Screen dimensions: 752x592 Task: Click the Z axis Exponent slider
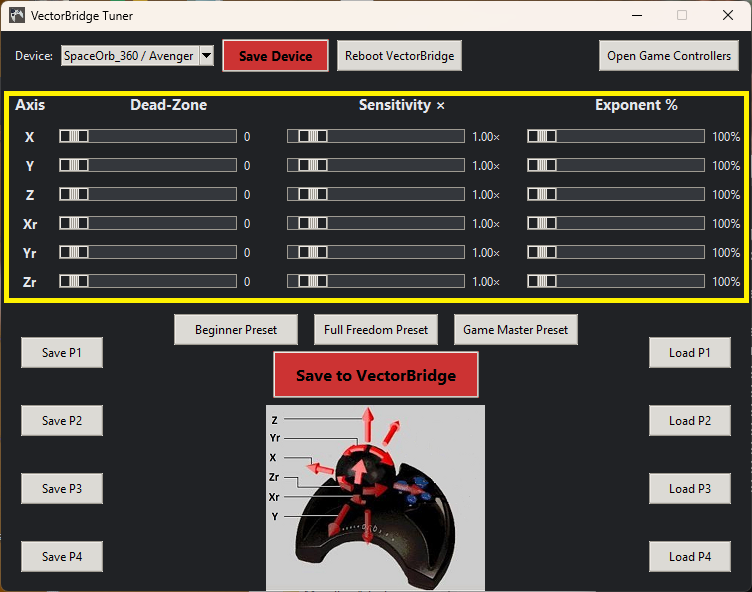[616, 194]
